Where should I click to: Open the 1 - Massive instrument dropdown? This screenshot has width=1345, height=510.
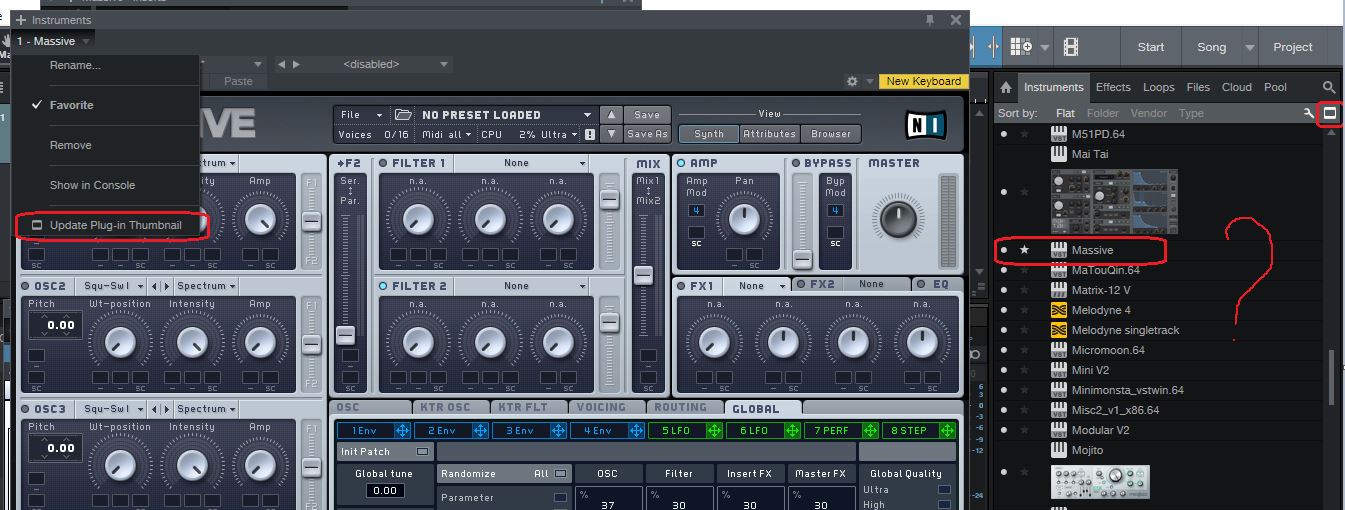(53, 42)
